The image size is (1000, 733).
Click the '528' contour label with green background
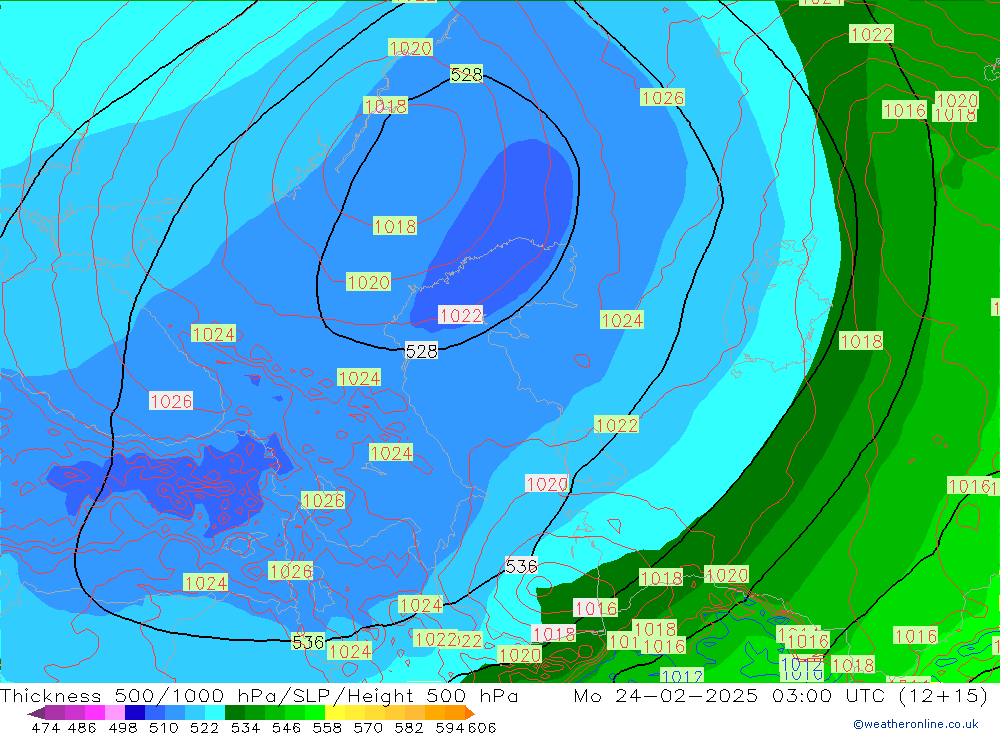tap(466, 75)
